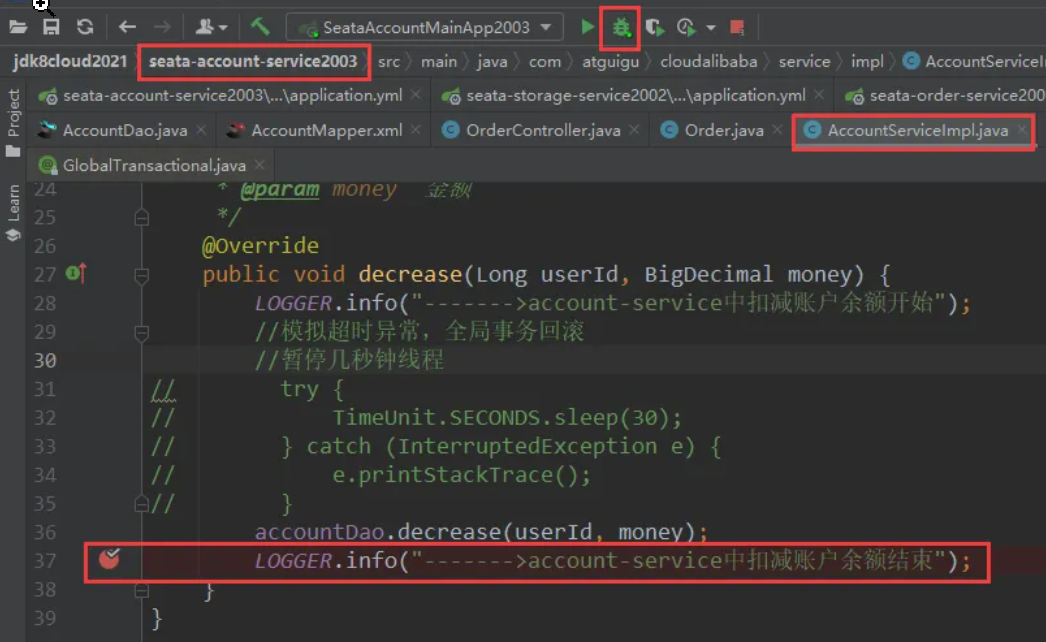Screen dimensions: 1046x642
Task: Open the Project tool window
Action: pos(13,123)
